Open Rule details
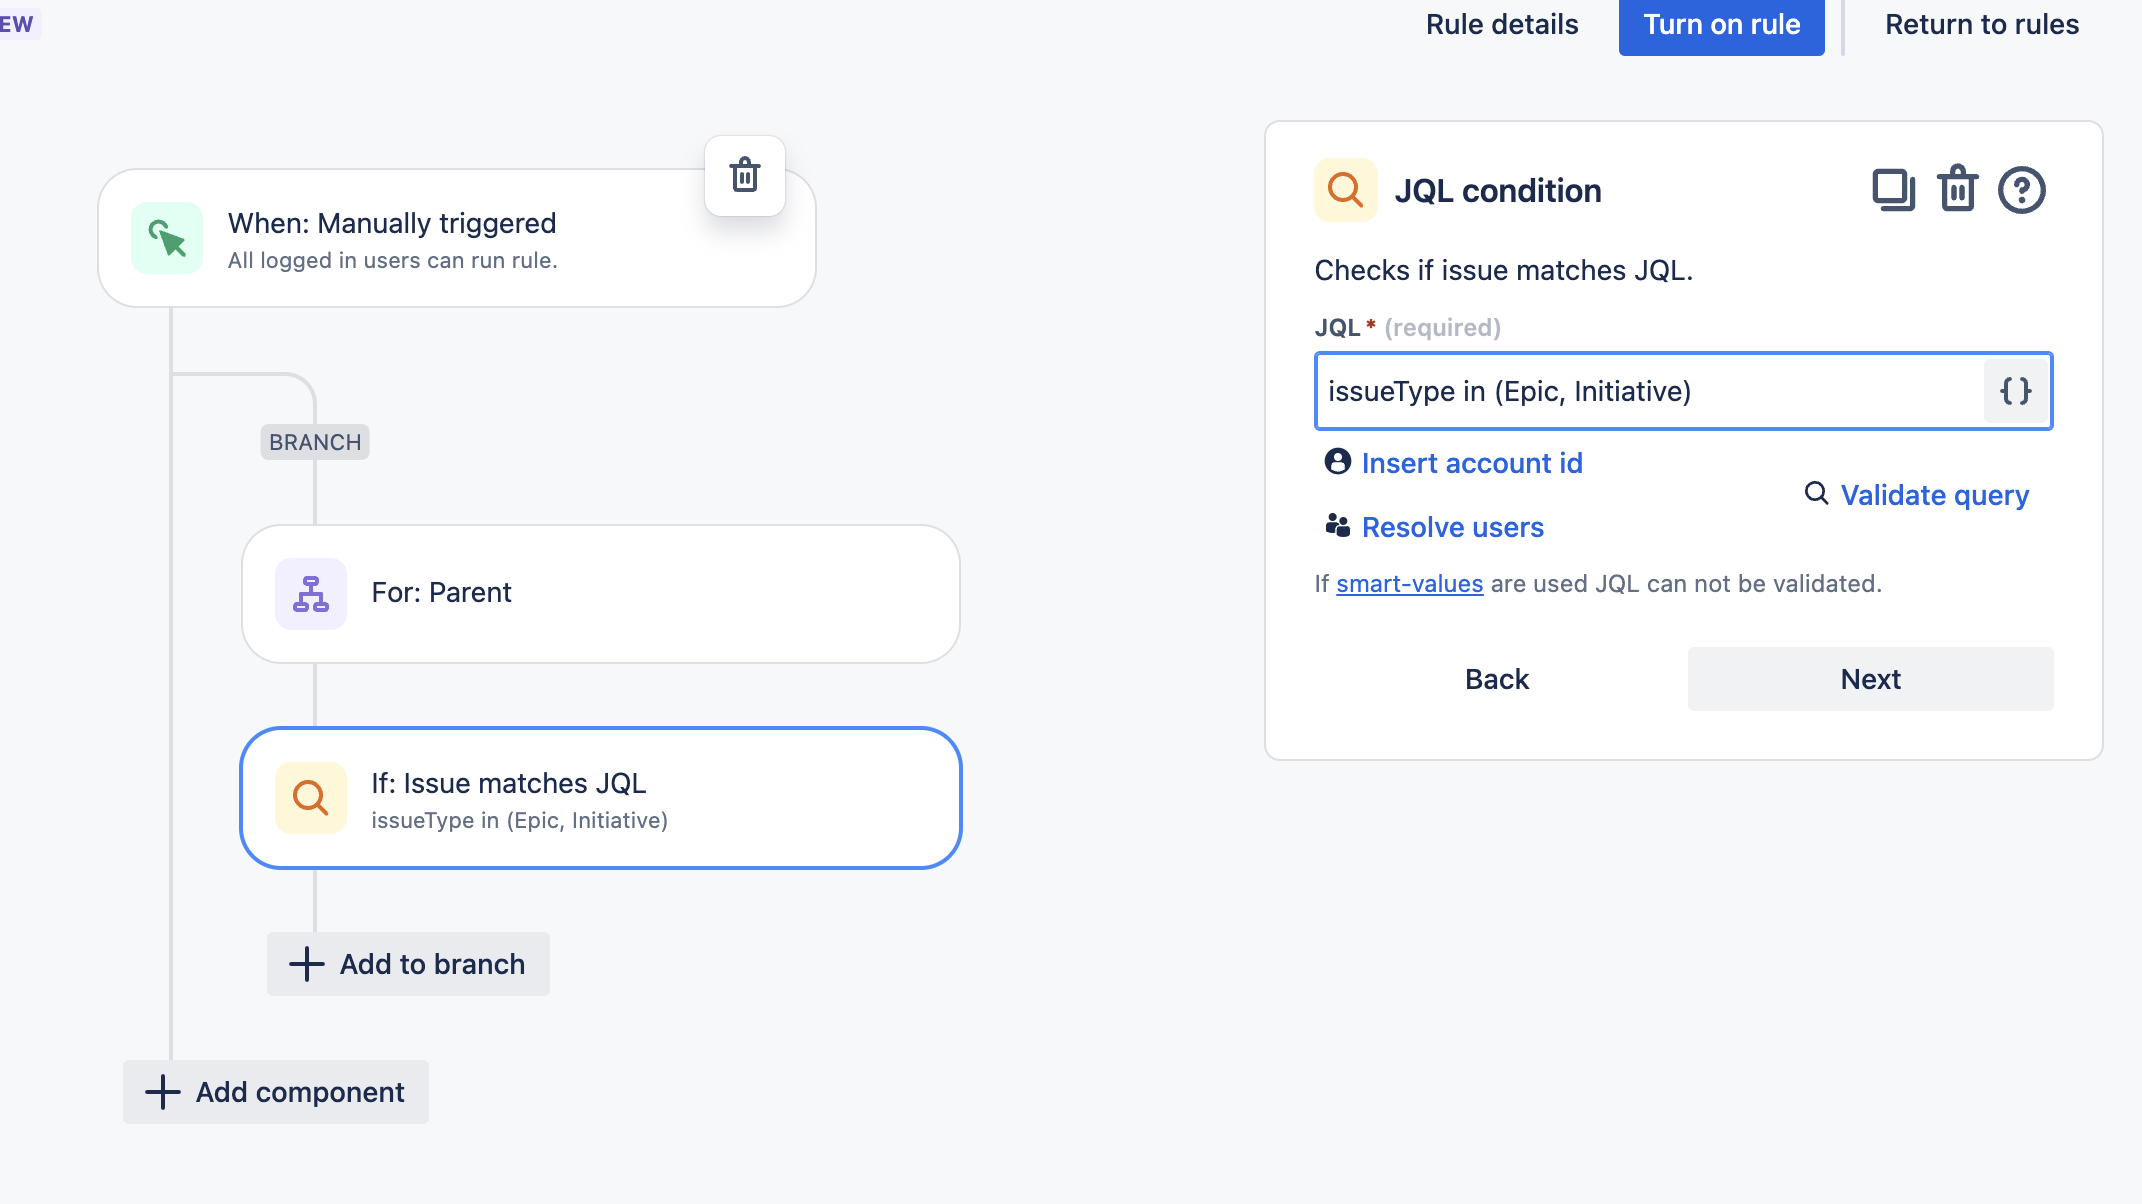Image resolution: width=2142 pixels, height=1204 pixels. point(1501,25)
